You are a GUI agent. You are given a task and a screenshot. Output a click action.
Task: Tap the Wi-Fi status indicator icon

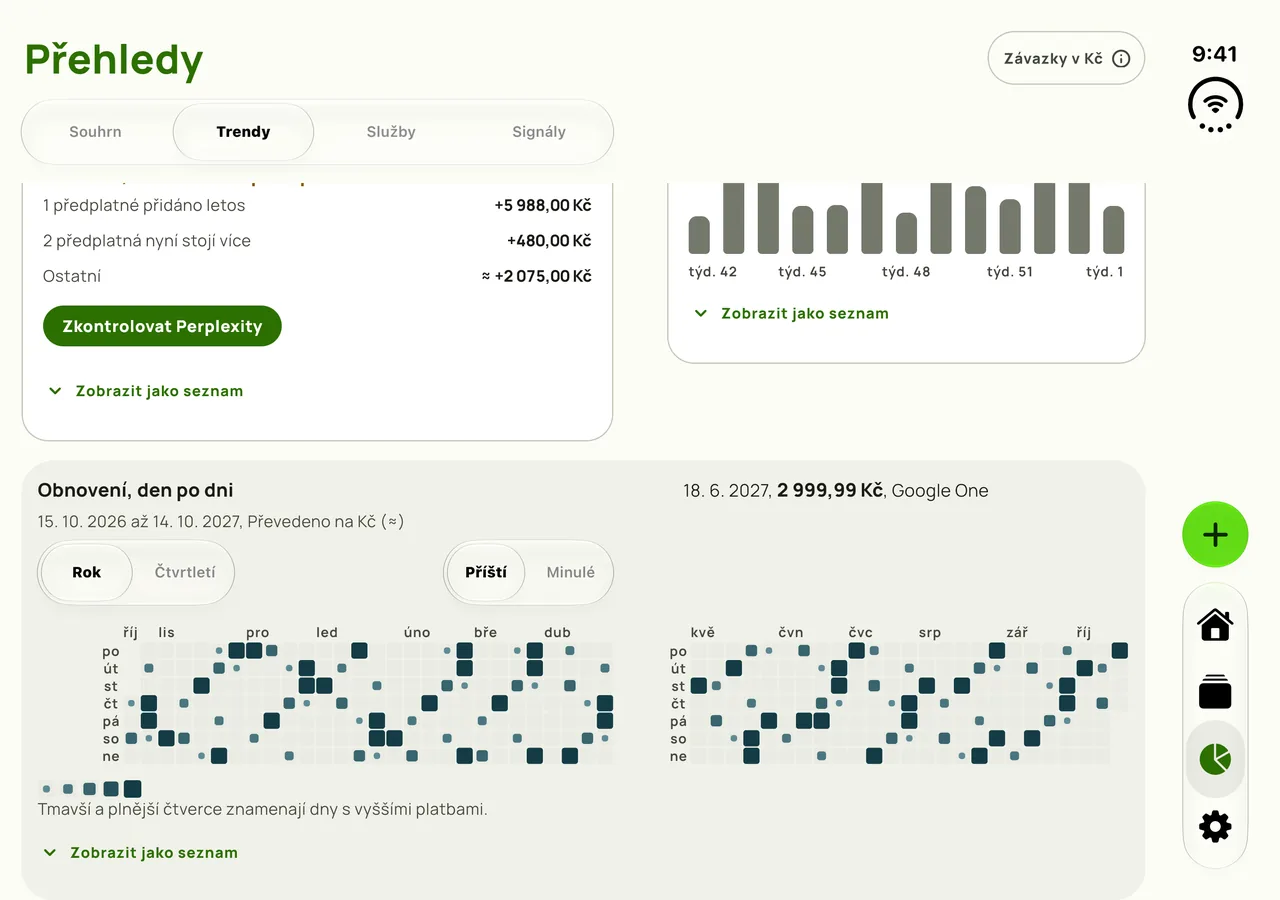coord(1215,104)
